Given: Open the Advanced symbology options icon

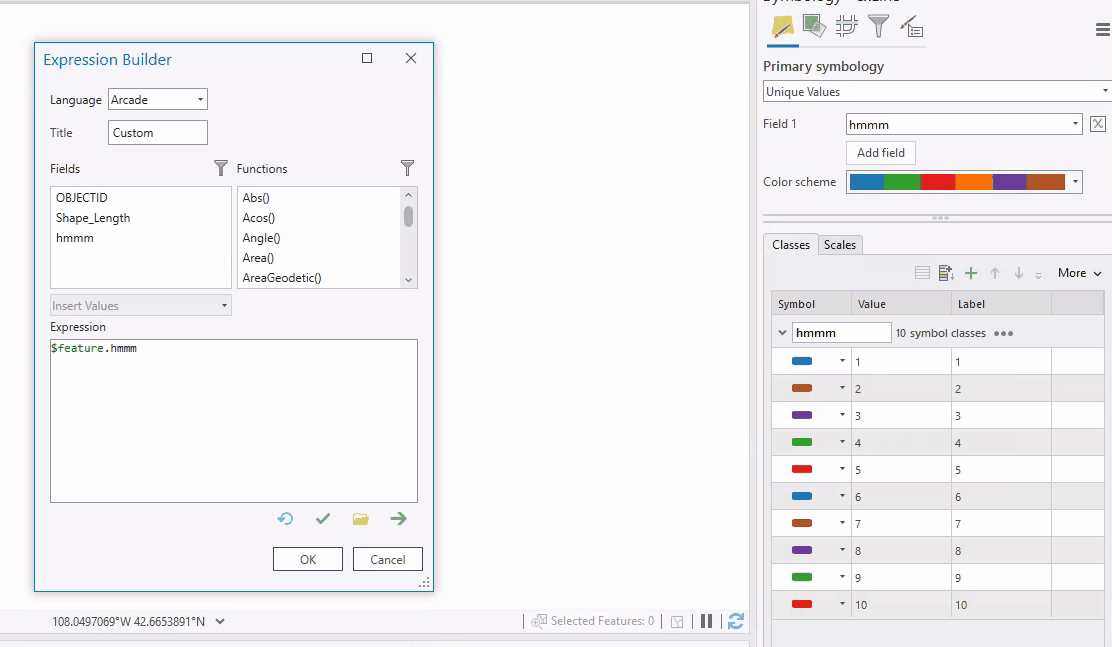Looking at the screenshot, I should [x=911, y=27].
